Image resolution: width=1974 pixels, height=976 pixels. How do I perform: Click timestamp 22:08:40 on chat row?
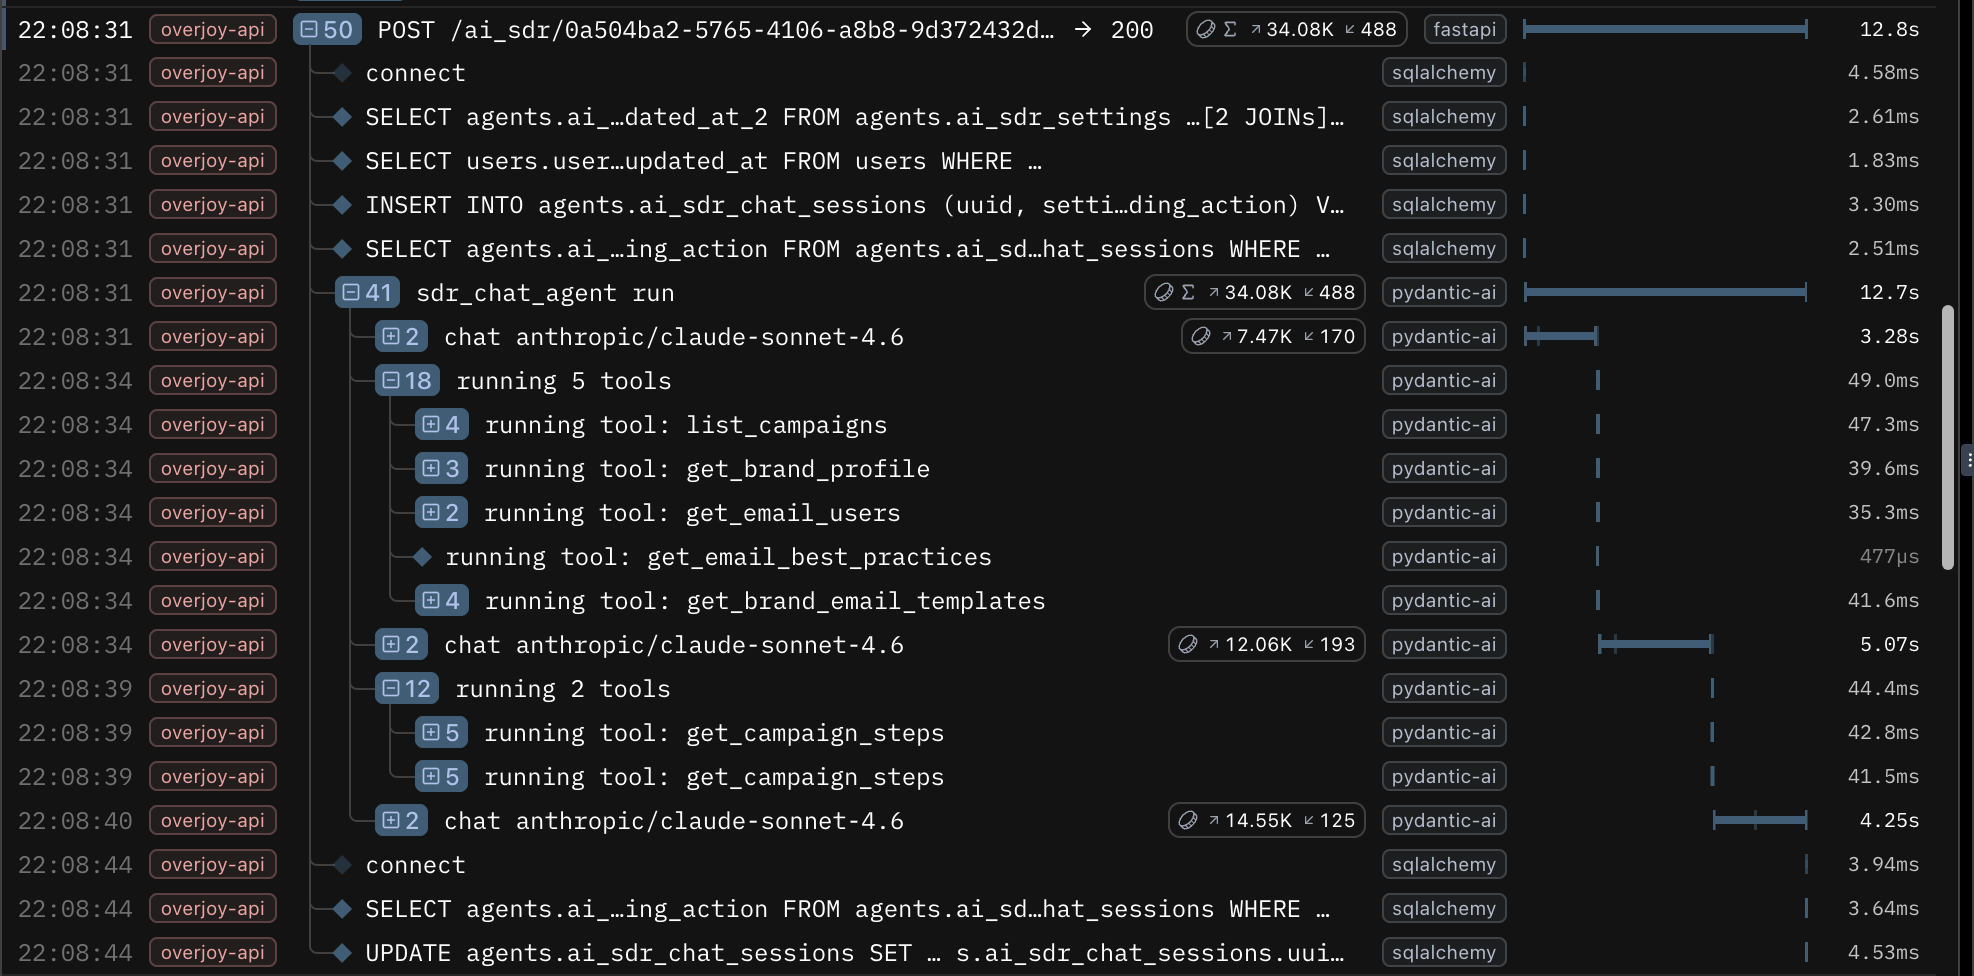click(x=75, y=821)
